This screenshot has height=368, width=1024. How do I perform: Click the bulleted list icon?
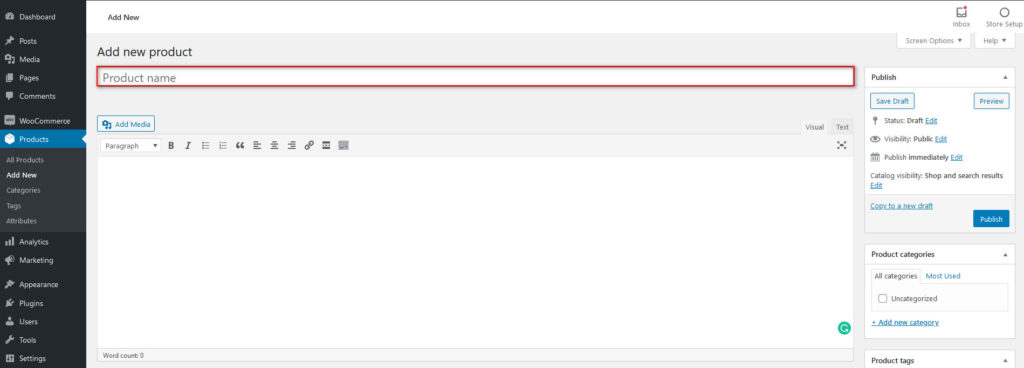205,146
